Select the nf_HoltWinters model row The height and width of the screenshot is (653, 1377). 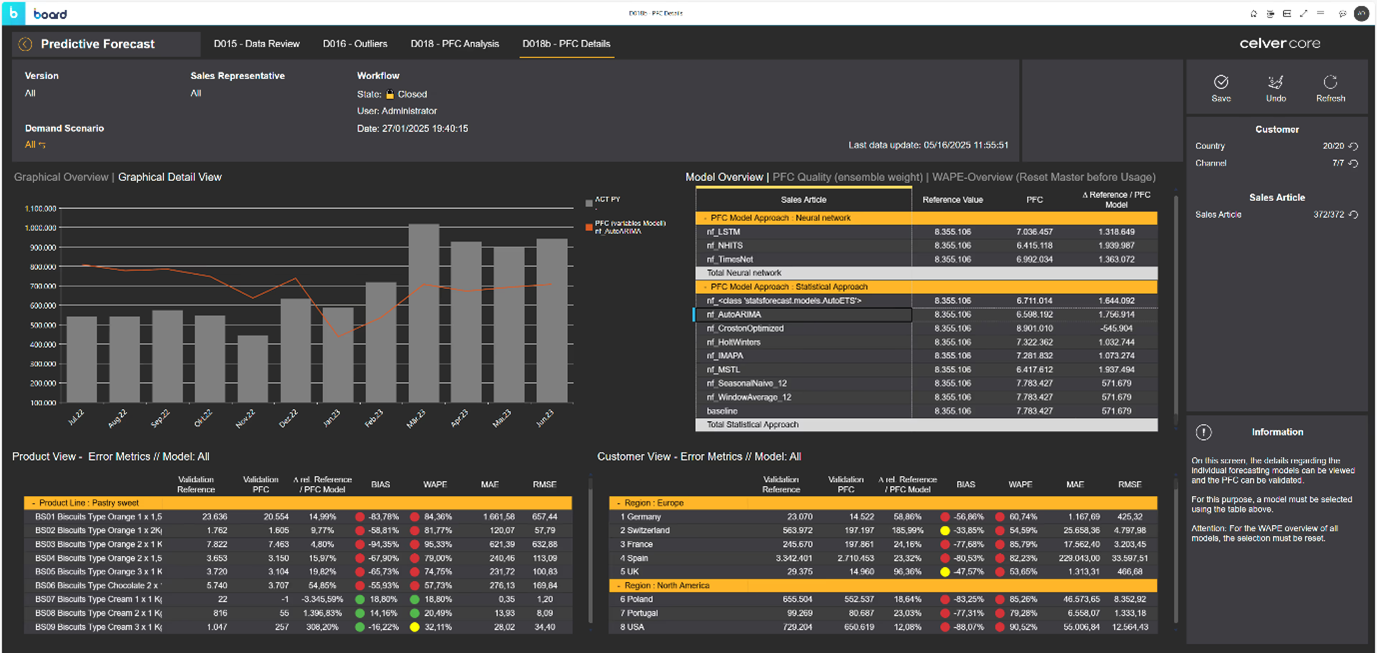click(733, 342)
